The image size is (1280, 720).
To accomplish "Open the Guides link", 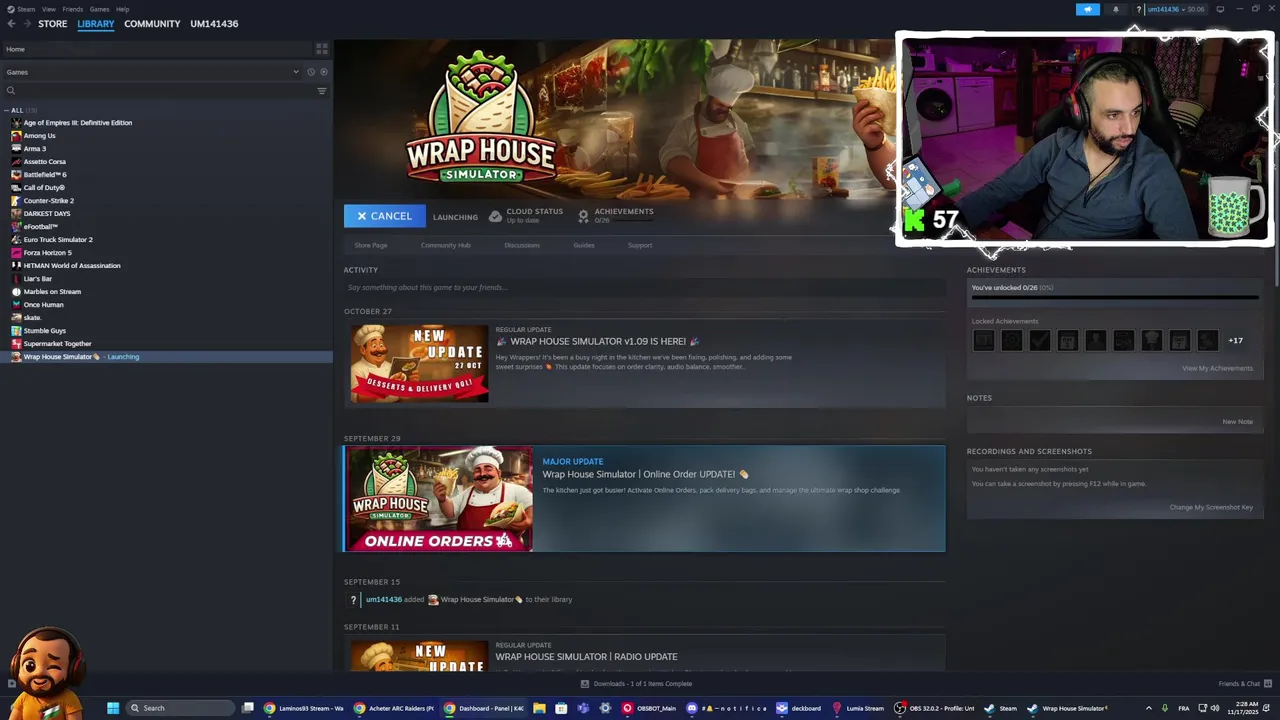I will point(584,245).
